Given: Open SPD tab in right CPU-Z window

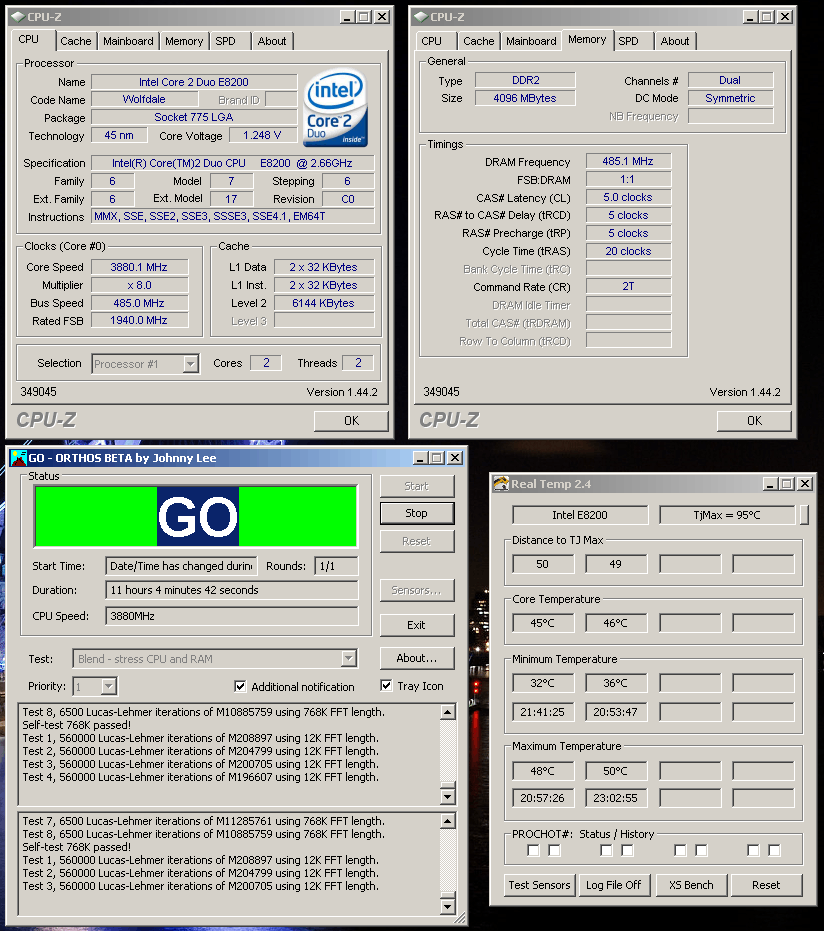Looking at the screenshot, I should [629, 41].
